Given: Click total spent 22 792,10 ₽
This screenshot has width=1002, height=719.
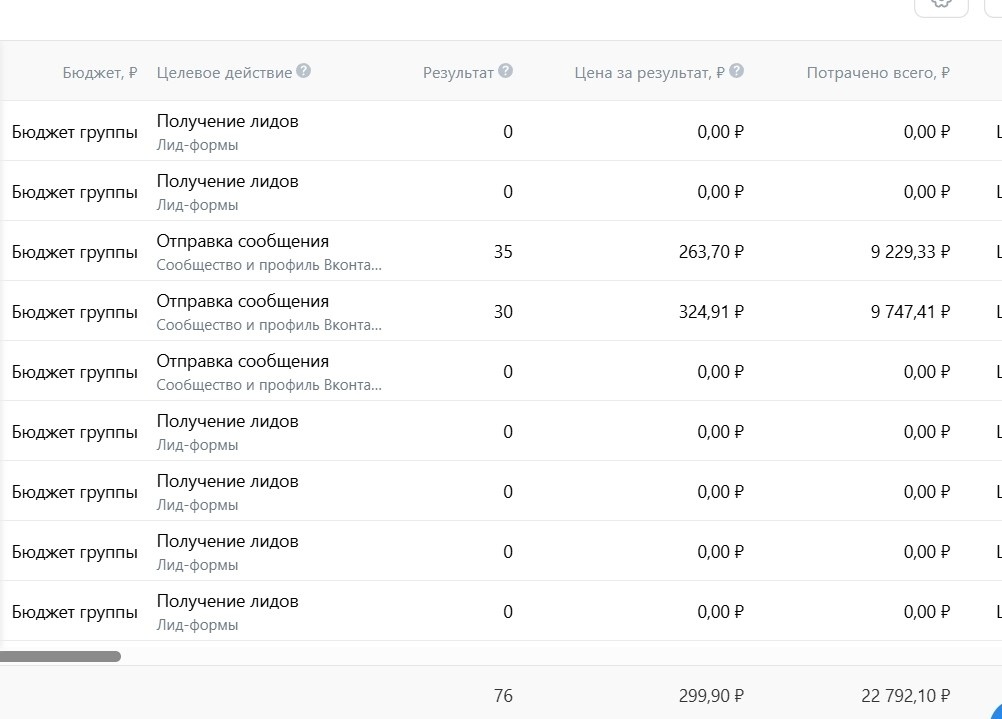Looking at the screenshot, I should click(905, 696).
